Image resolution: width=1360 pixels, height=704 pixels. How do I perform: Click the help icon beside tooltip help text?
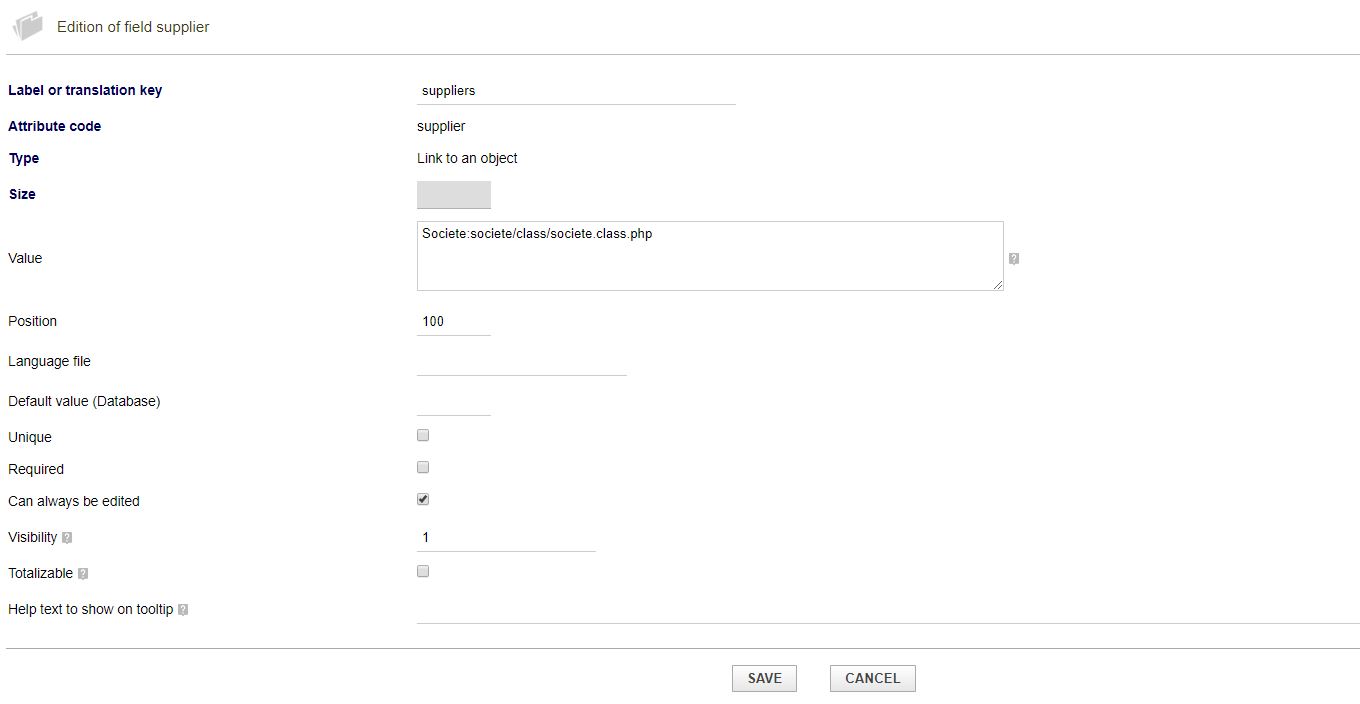coord(183,610)
